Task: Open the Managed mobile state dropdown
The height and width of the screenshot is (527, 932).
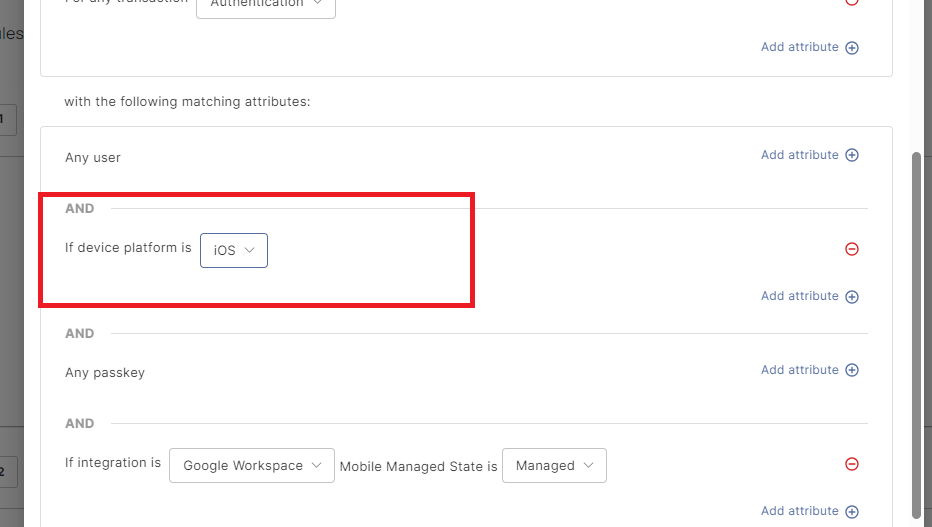Action: 554,465
